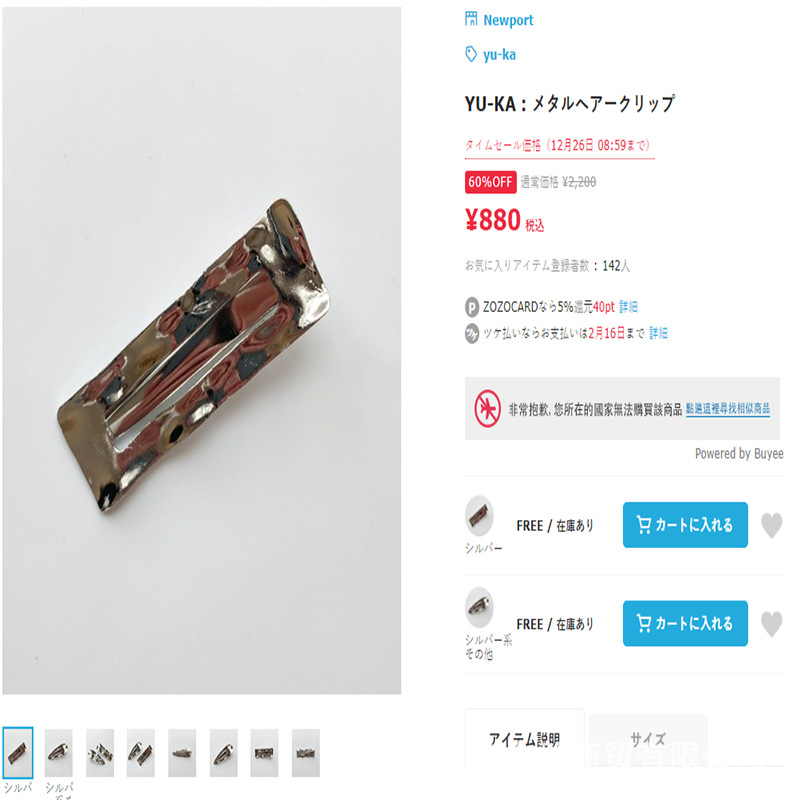
Task: Add the シルバー系その他 item to cart
Action: pos(685,623)
